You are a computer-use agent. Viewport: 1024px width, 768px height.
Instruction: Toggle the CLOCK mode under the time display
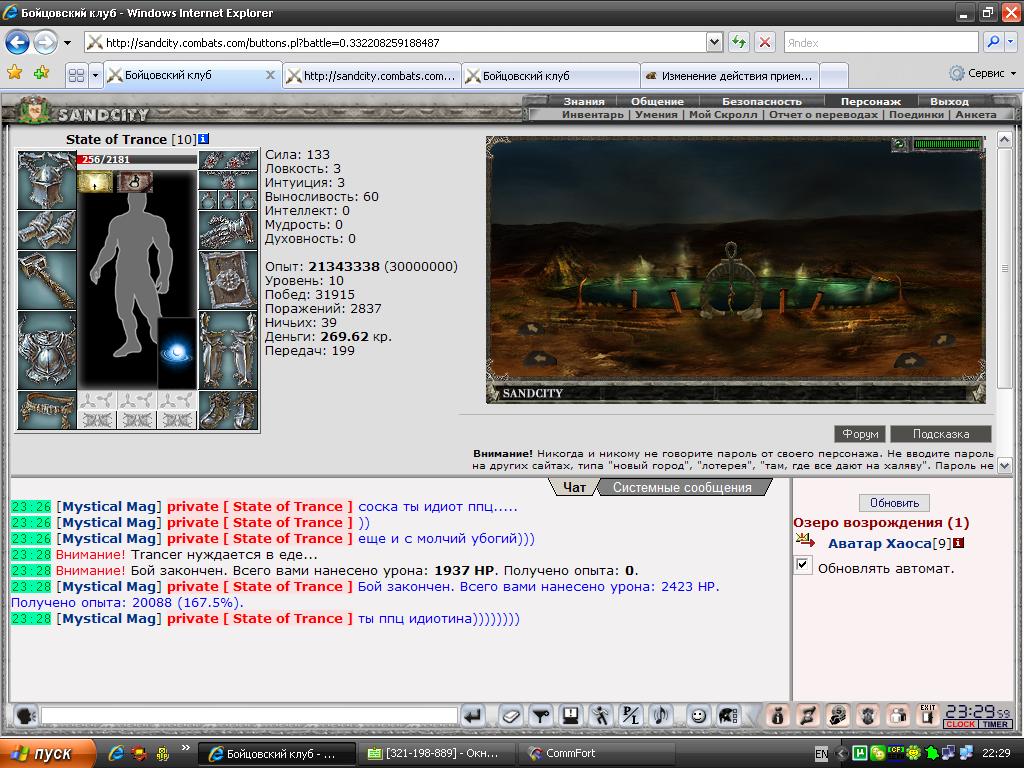click(961, 724)
